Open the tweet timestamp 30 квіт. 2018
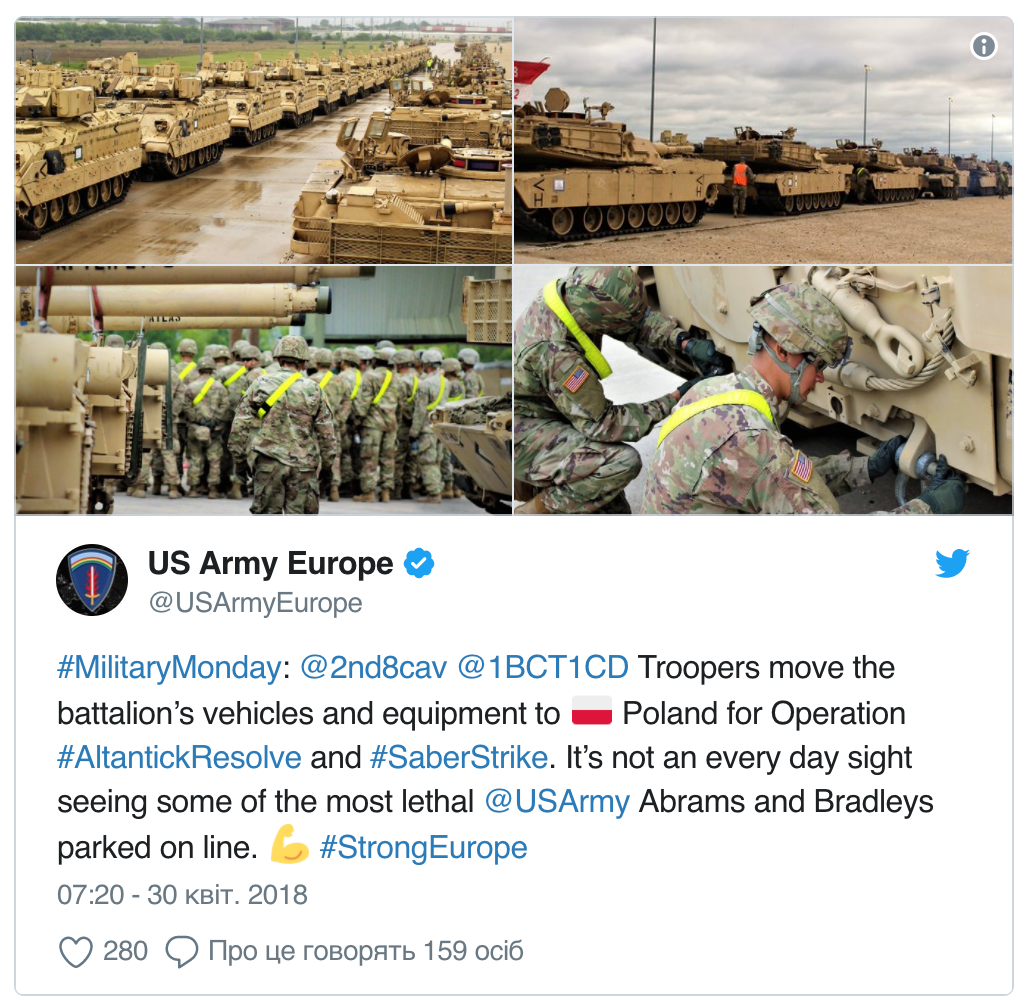The height and width of the screenshot is (1008, 1030). pos(182,895)
